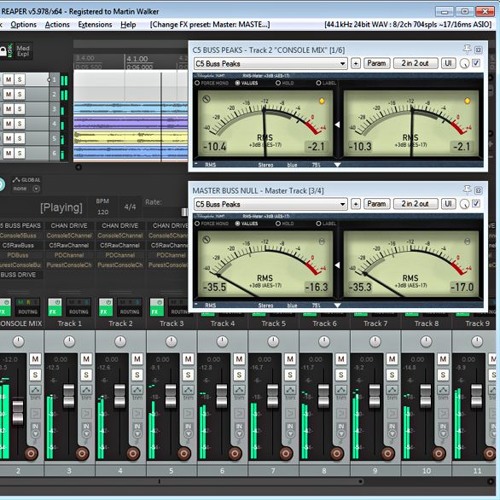Click wet/dry knob in MASTER BUSS NULL window
This screenshot has height=500, width=500.
(x=464, y=204)
